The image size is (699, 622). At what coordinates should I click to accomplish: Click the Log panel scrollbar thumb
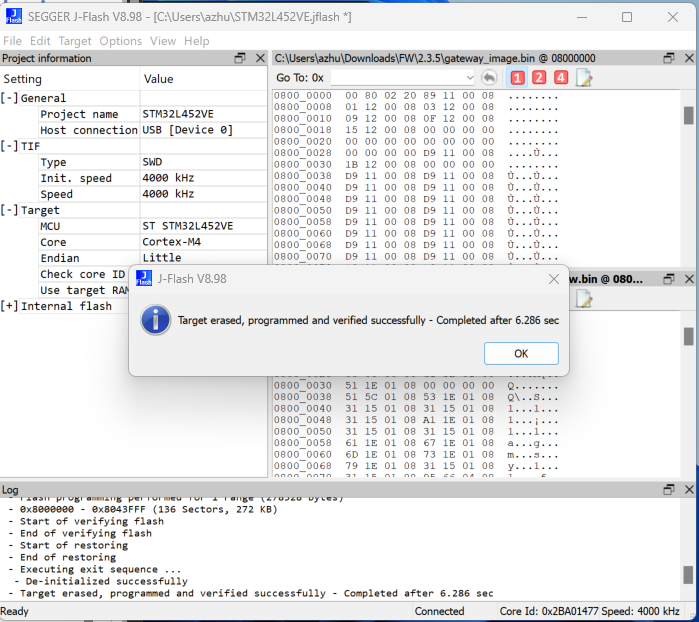point(688,575)
